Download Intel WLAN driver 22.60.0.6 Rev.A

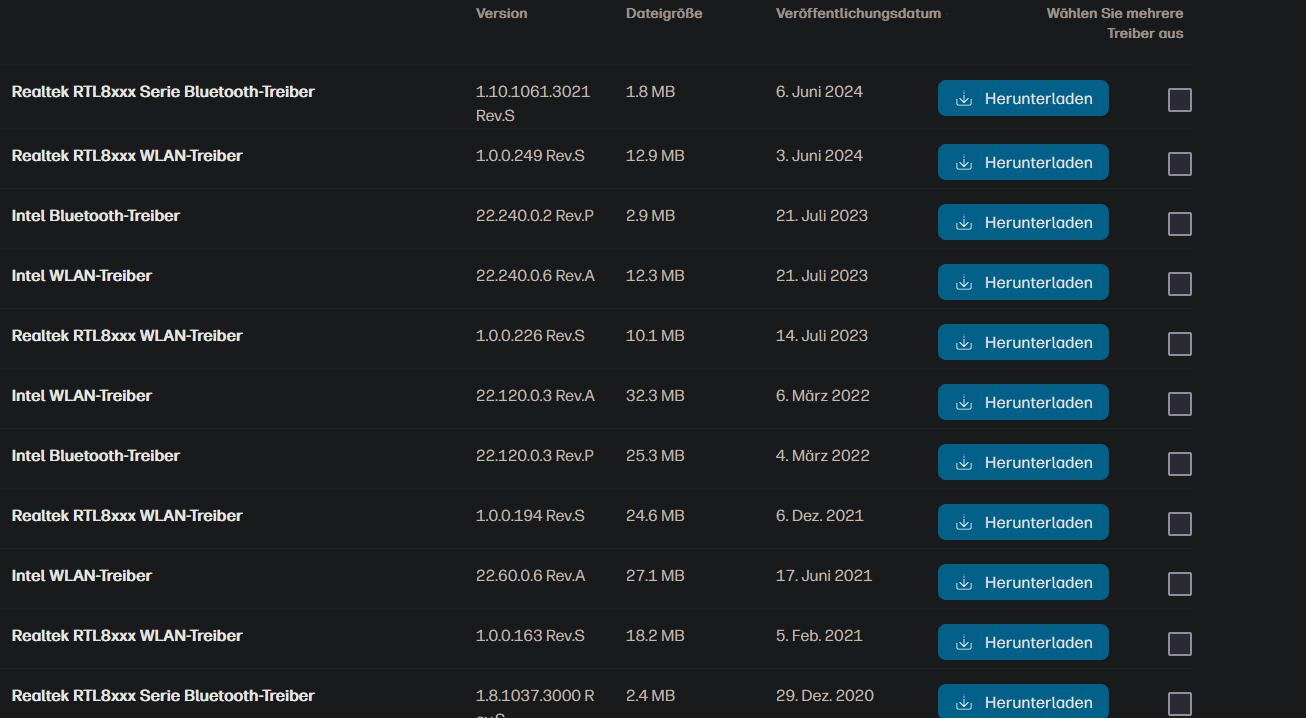click(1023, 582)
